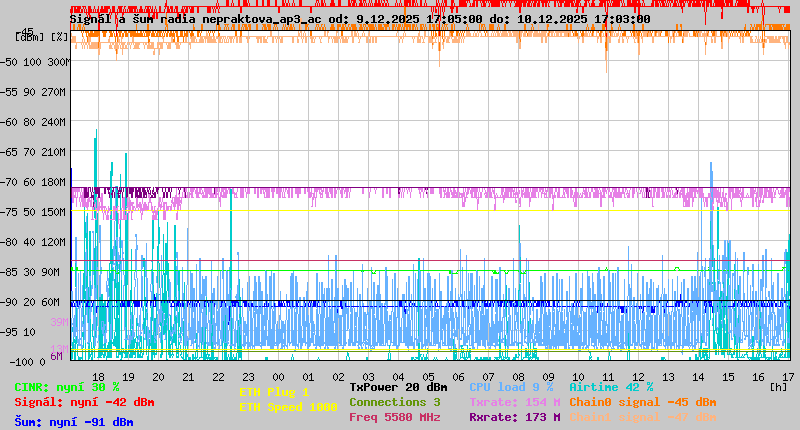
Task: Click the red Signál legend entry
Action: point(84,402)
